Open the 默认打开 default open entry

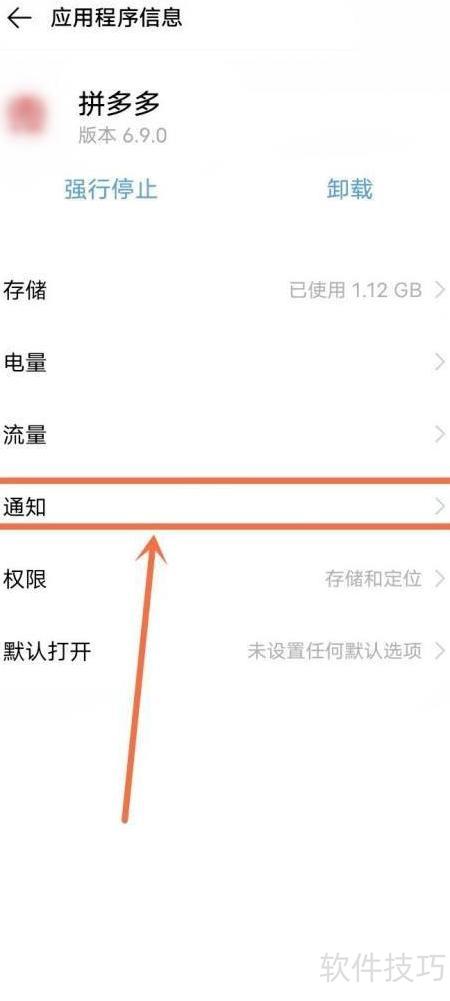[225, 652]
